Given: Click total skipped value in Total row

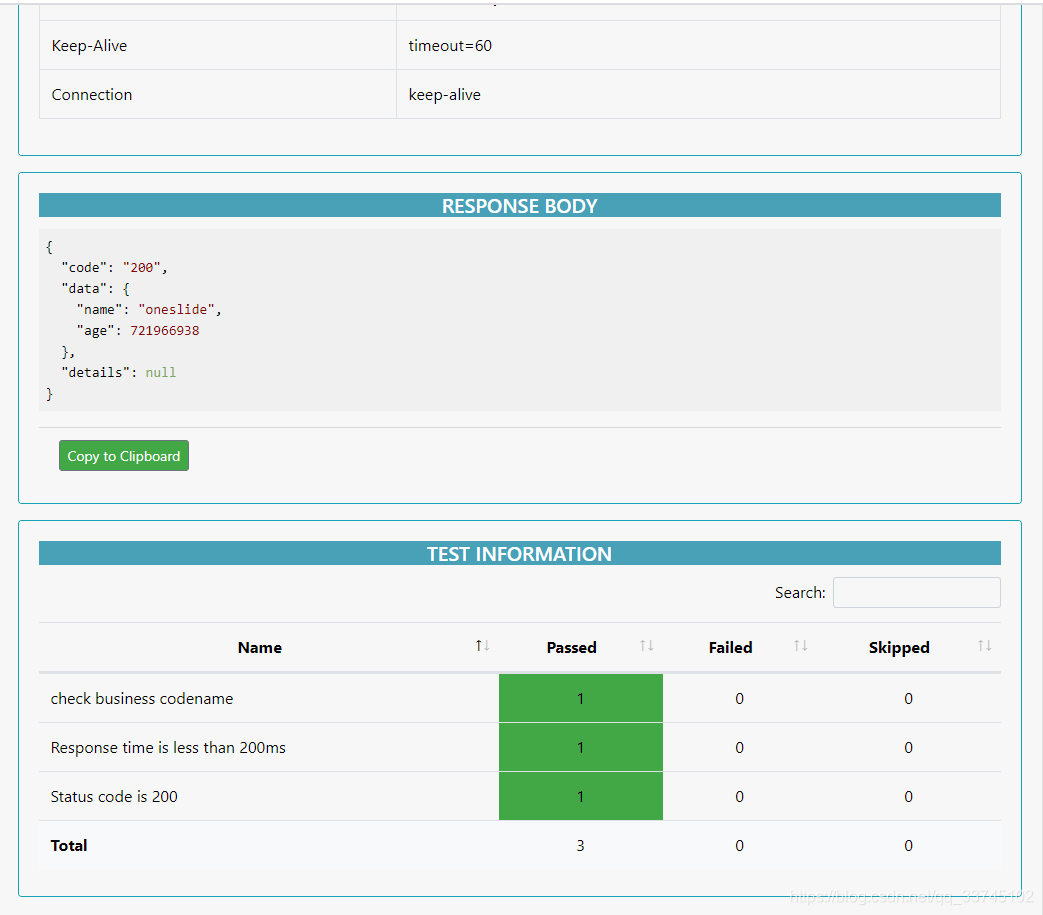Looking at the screenshot, I should (909, 845).
